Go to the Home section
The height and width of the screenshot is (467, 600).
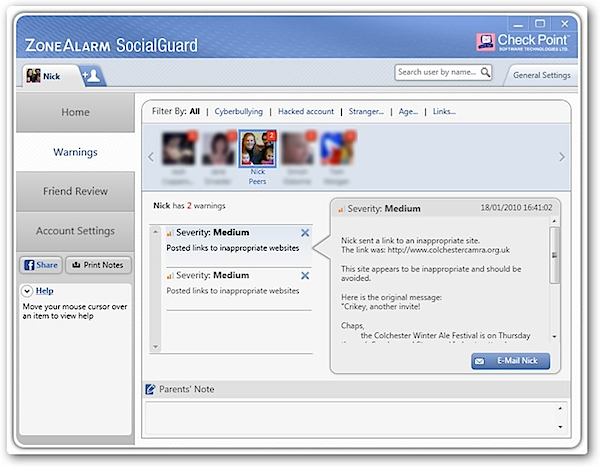(x=75, y=112)
